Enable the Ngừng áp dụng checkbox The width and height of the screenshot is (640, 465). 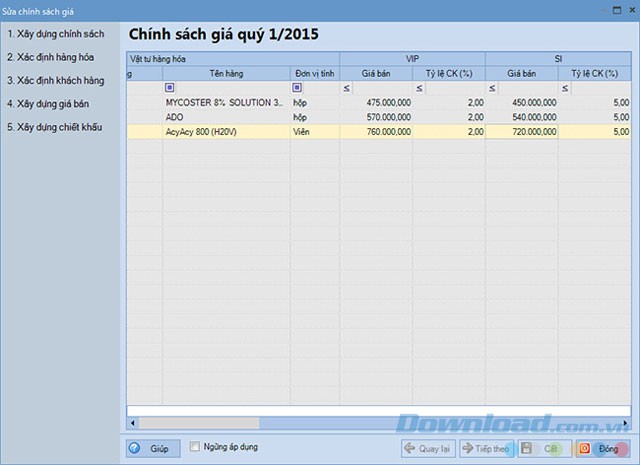pos(196,447)
